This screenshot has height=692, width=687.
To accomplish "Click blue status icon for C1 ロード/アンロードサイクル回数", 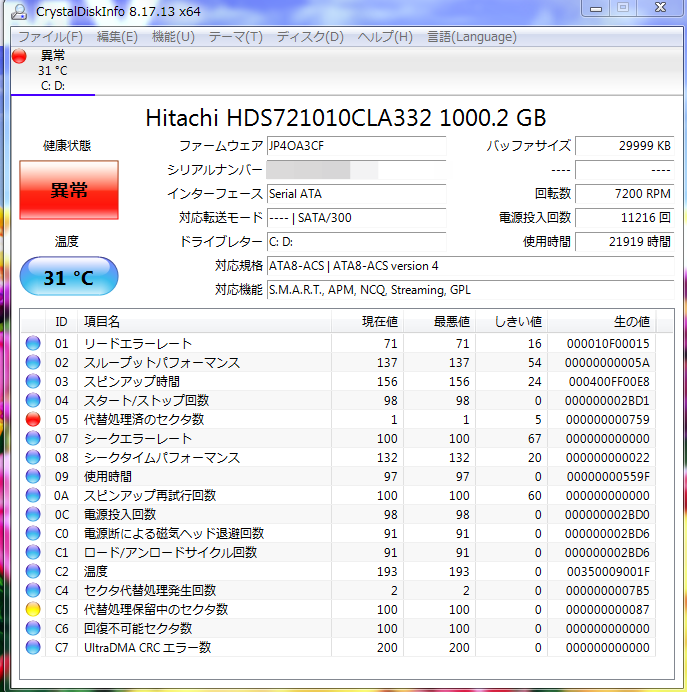I will (33, 552).
